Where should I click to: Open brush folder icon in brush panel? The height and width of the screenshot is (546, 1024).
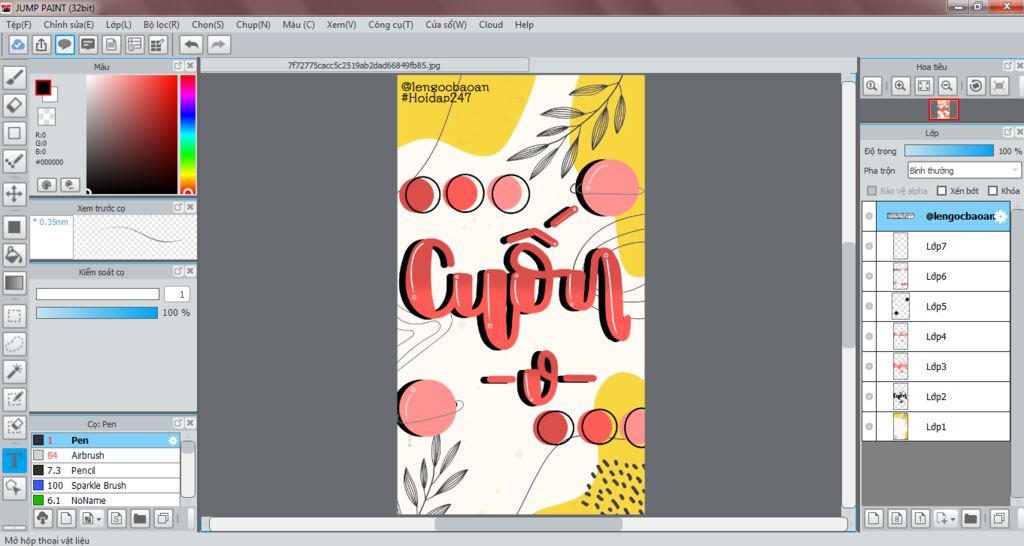tap(140, 519)
